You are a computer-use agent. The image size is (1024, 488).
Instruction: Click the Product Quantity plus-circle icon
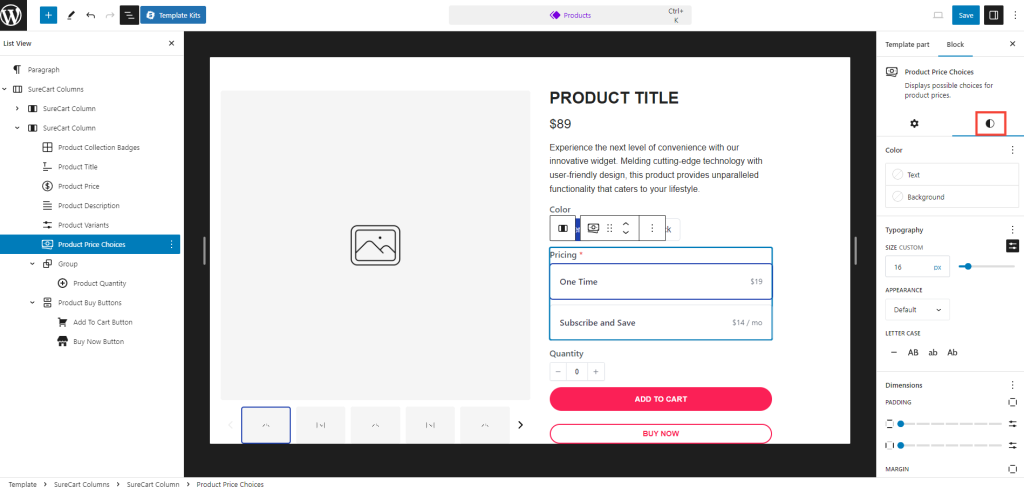63,284
